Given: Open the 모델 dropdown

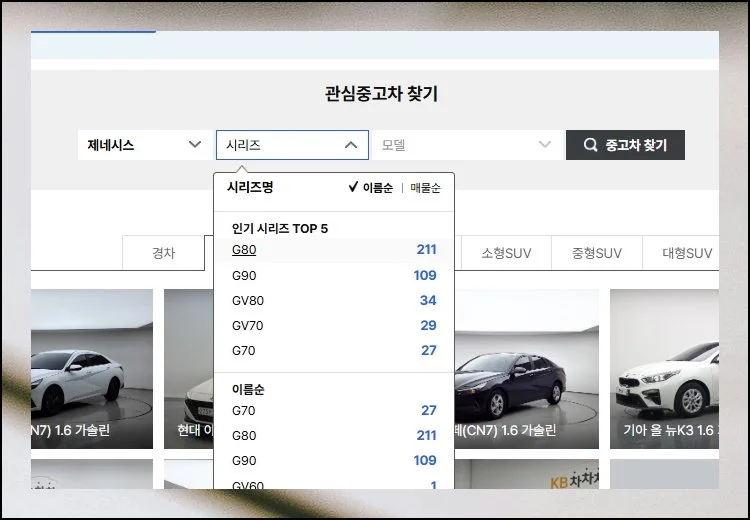Looking at the screenshot, I should (465, 145).
